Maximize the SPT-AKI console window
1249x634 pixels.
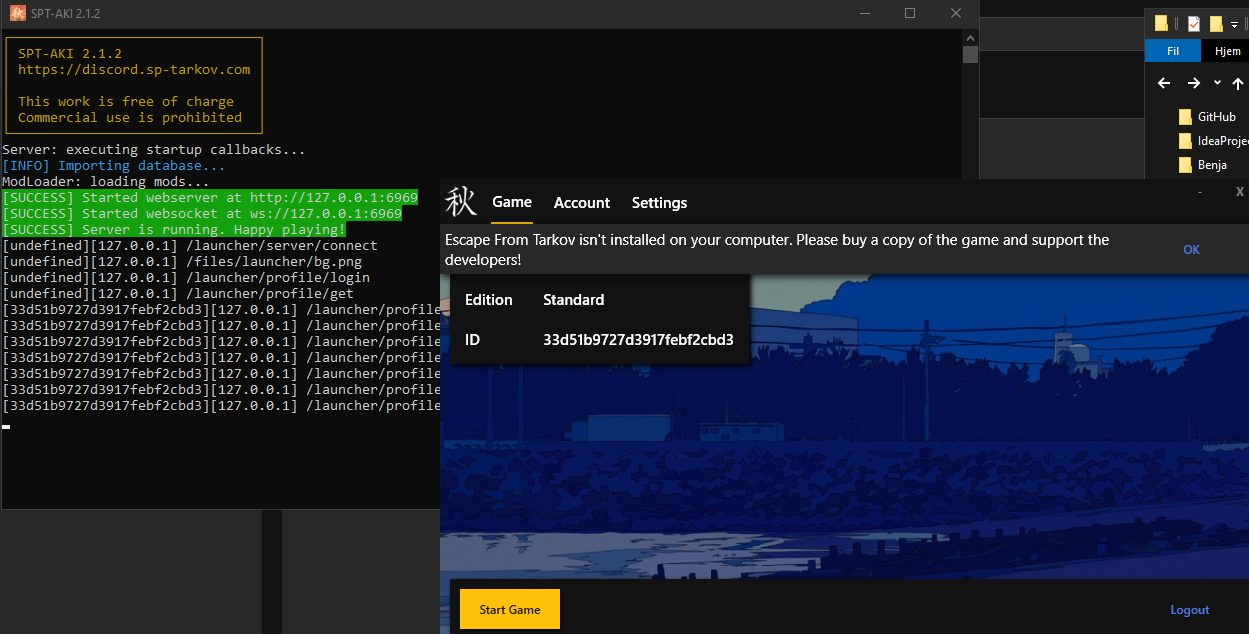click(910, 13)
